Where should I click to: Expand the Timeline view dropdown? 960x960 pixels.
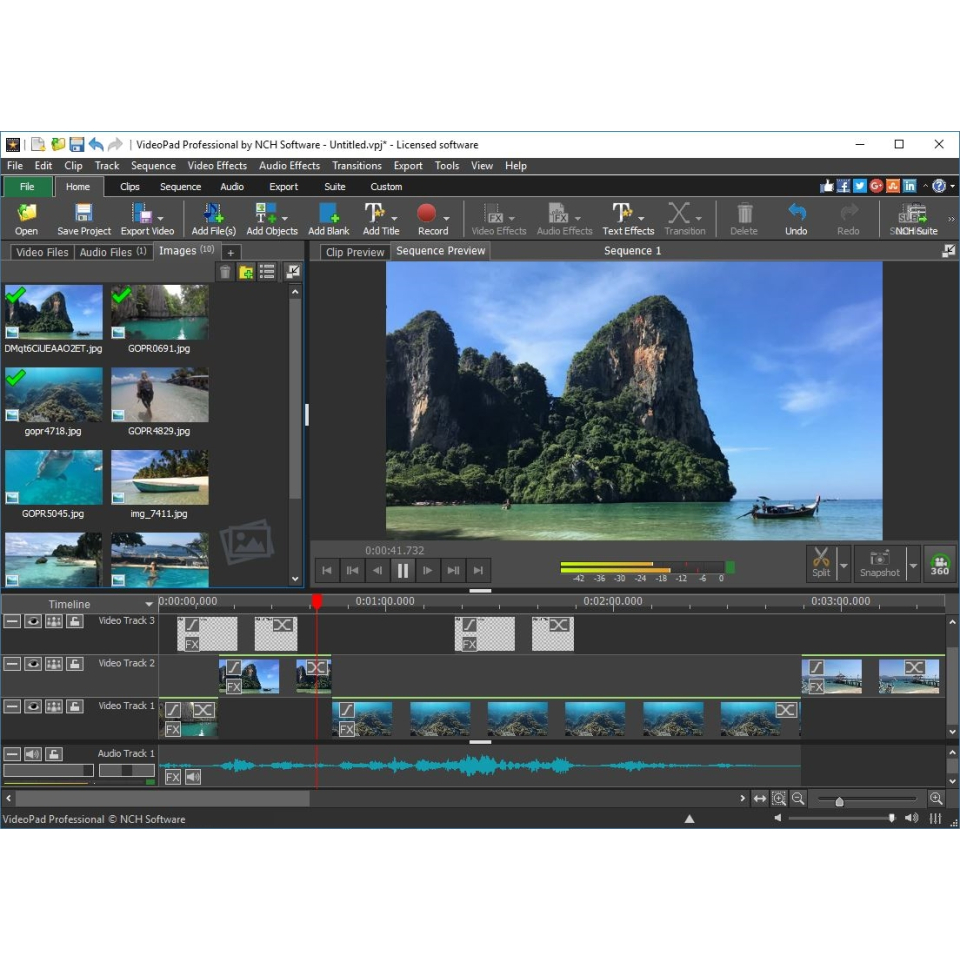[x=149, y=604]
